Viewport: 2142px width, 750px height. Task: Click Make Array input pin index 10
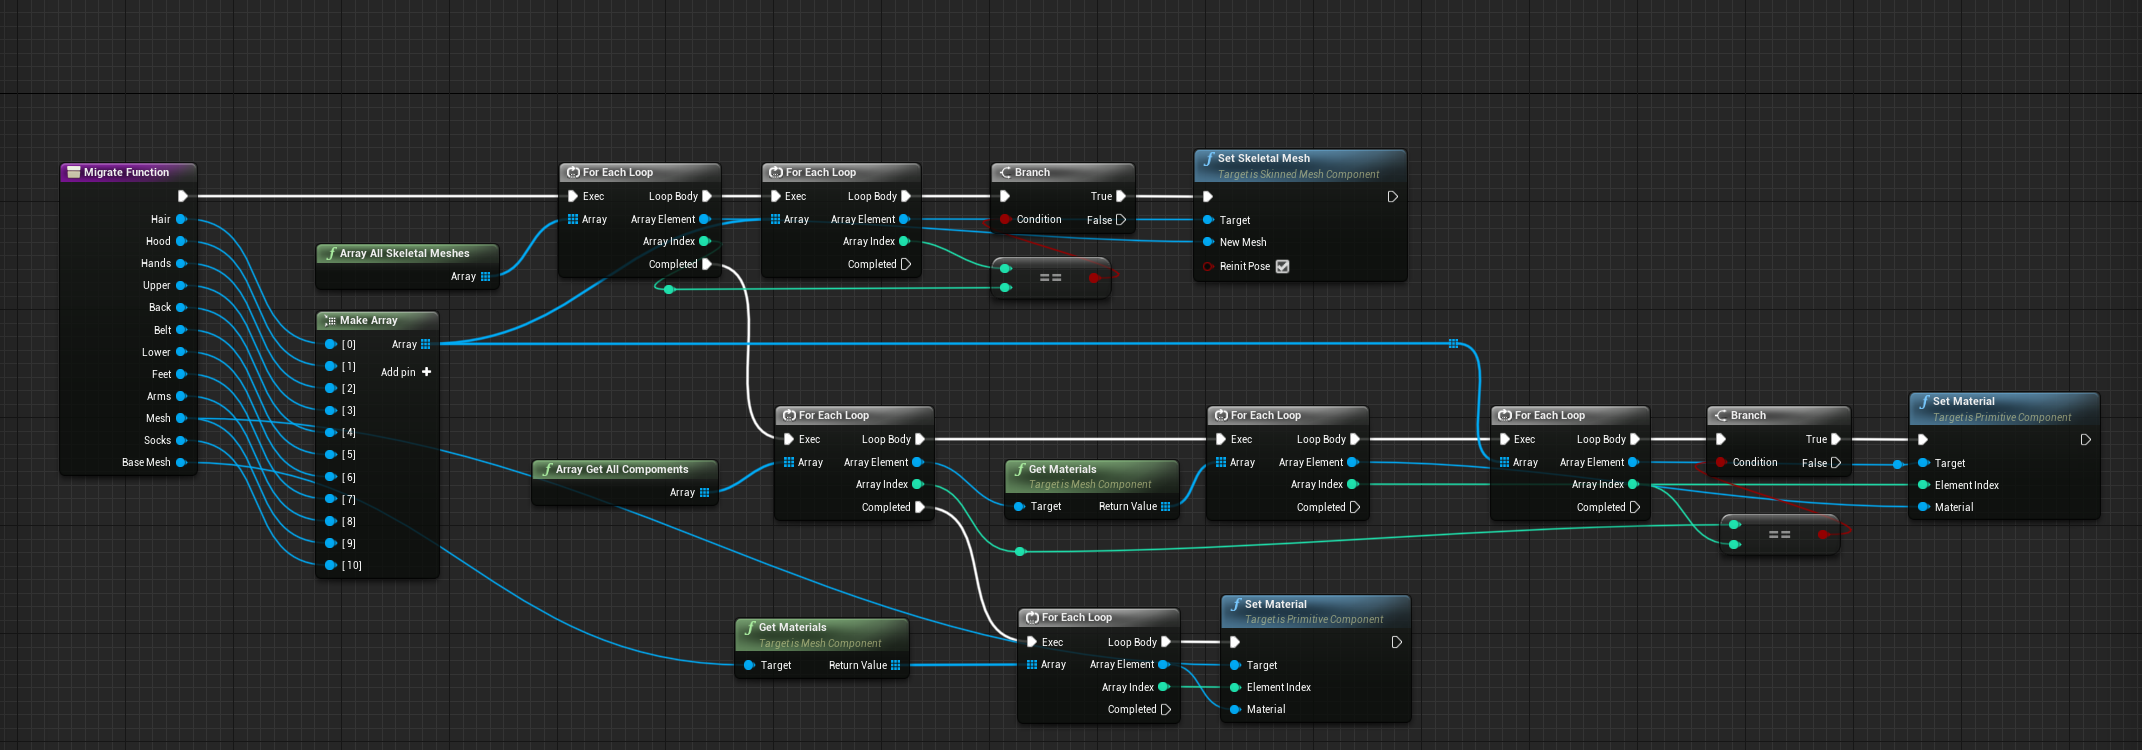331,565
